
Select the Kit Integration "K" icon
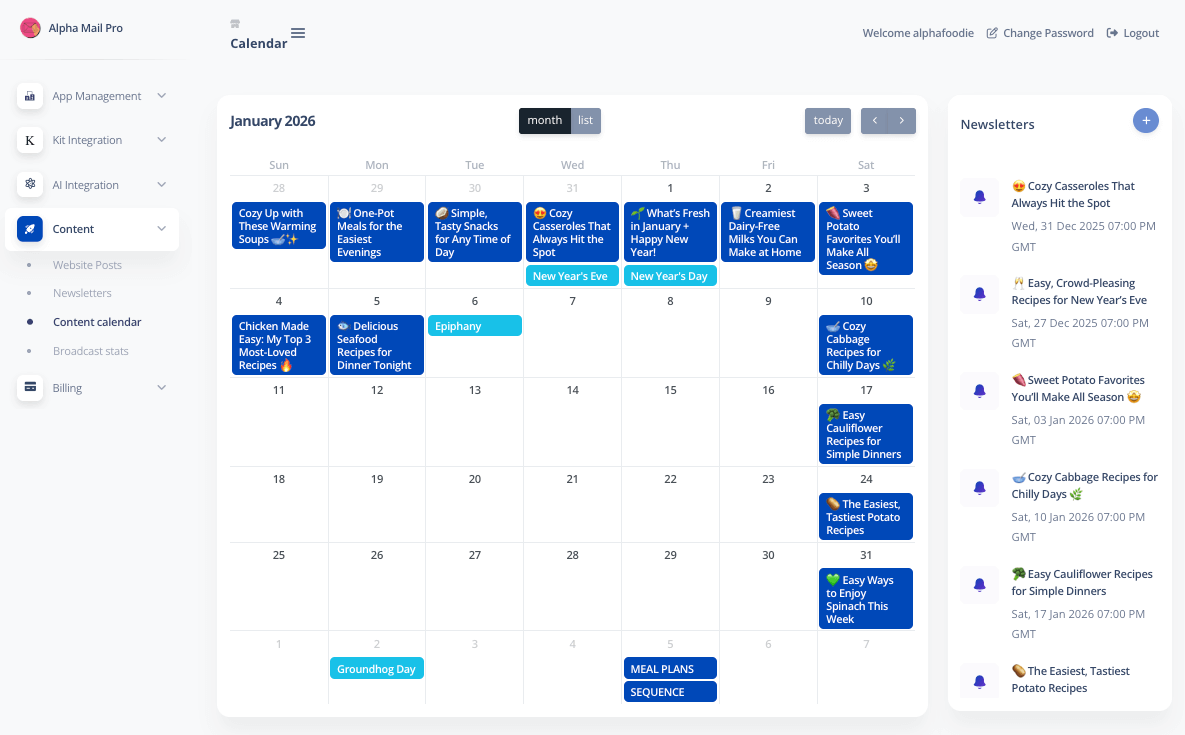pyautogui.click(x=30, y=140)
